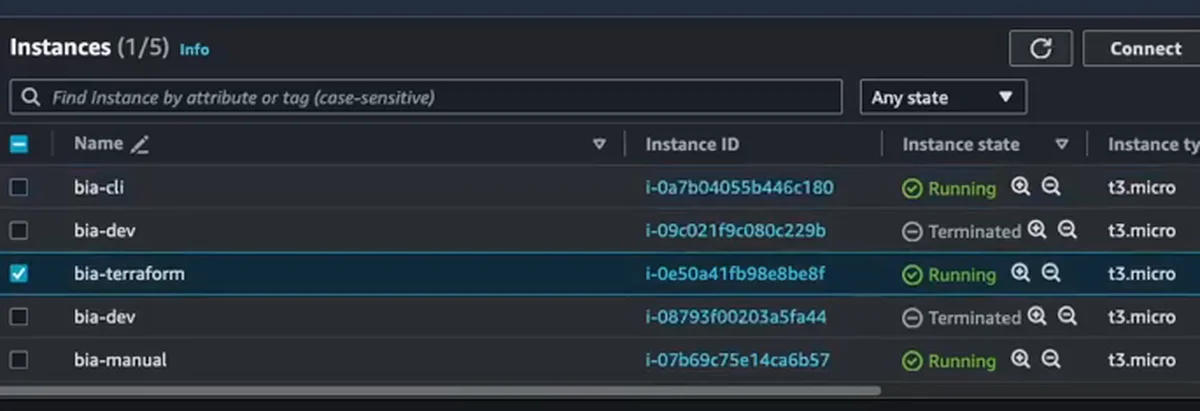Toggle the select-all header checkbox
Image resolution: width=1200 pixels, height=411 pixels.
click(19, 144)
